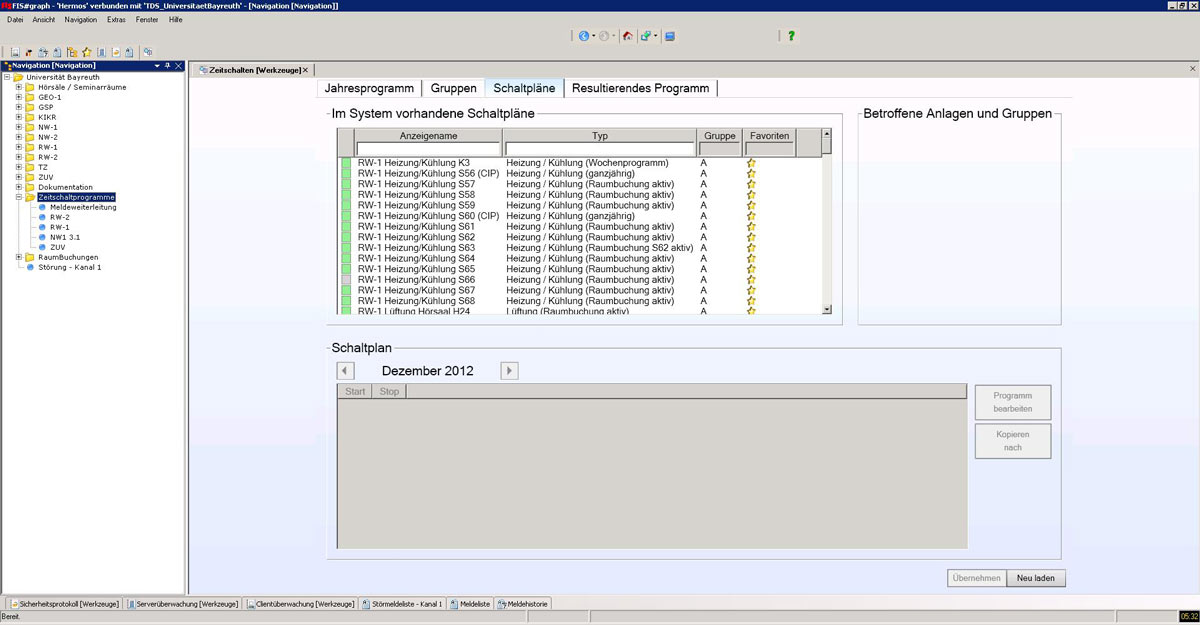The width and height of the screenshot is (1200, 625).
Task: Toggle favorite star for RW-1 Heizung/Kühlung S59
Action: tap(751, 205)
